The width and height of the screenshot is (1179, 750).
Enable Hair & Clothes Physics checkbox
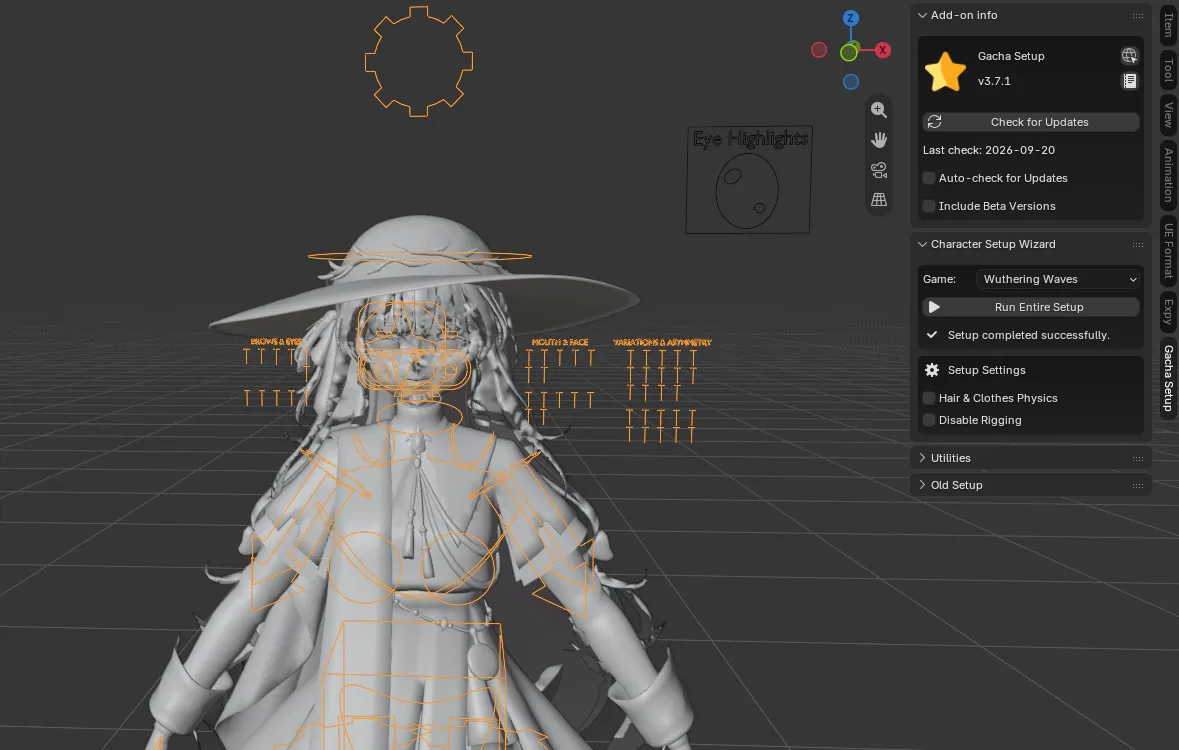click(x=929, y=398)
